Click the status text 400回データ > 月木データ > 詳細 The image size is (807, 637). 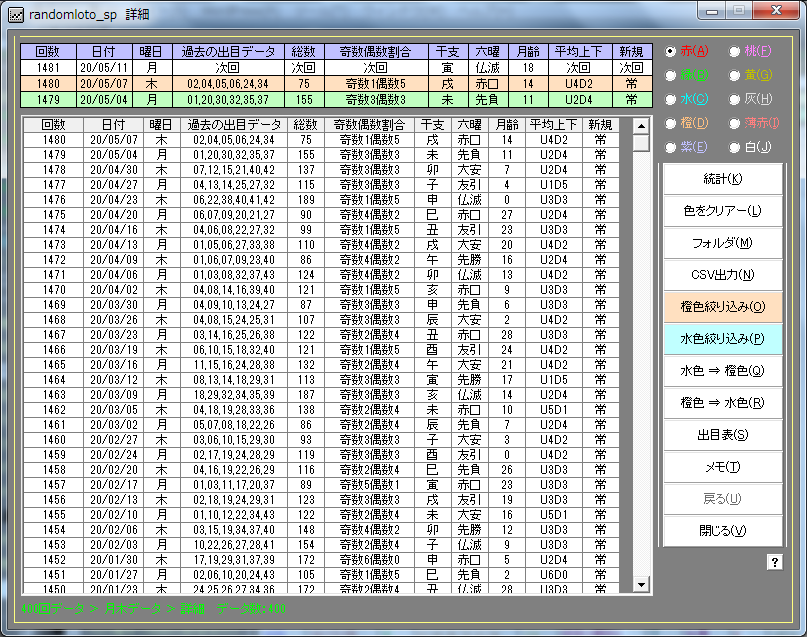pyautogui.click(x=112, y=609)
